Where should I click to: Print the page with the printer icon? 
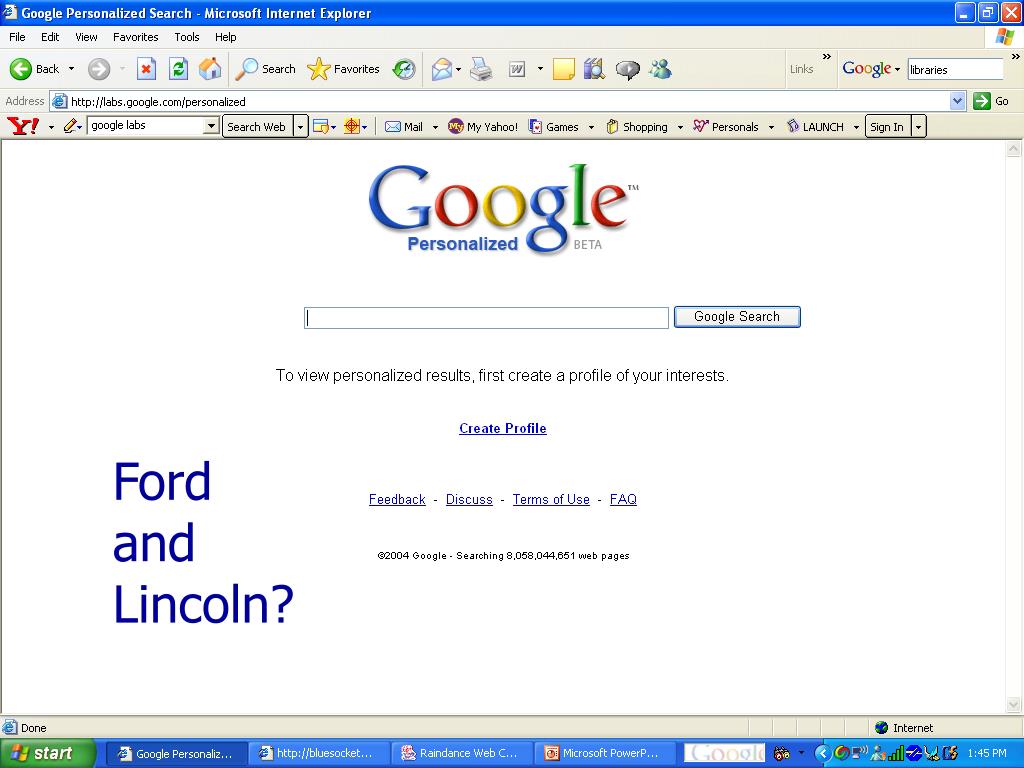481,69
